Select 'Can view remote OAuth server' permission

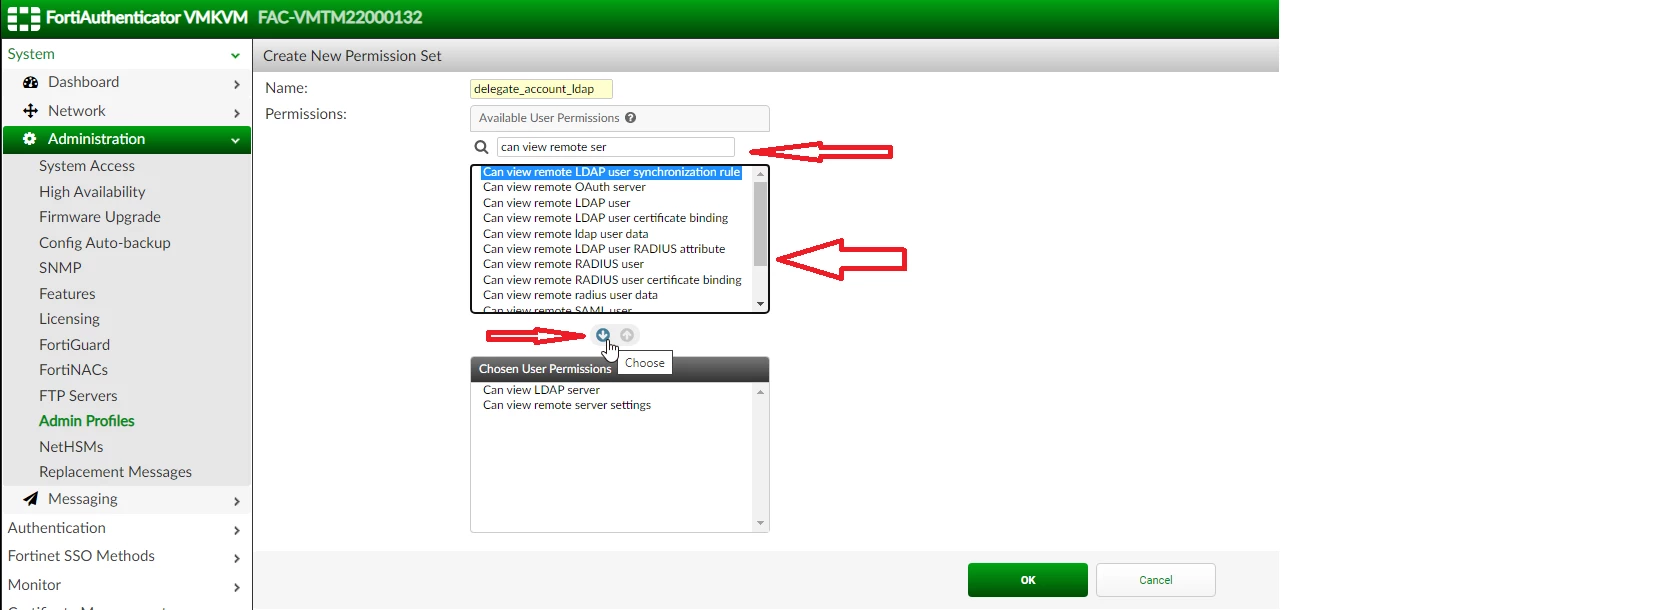pyautogui.click(x=564, y=187)
